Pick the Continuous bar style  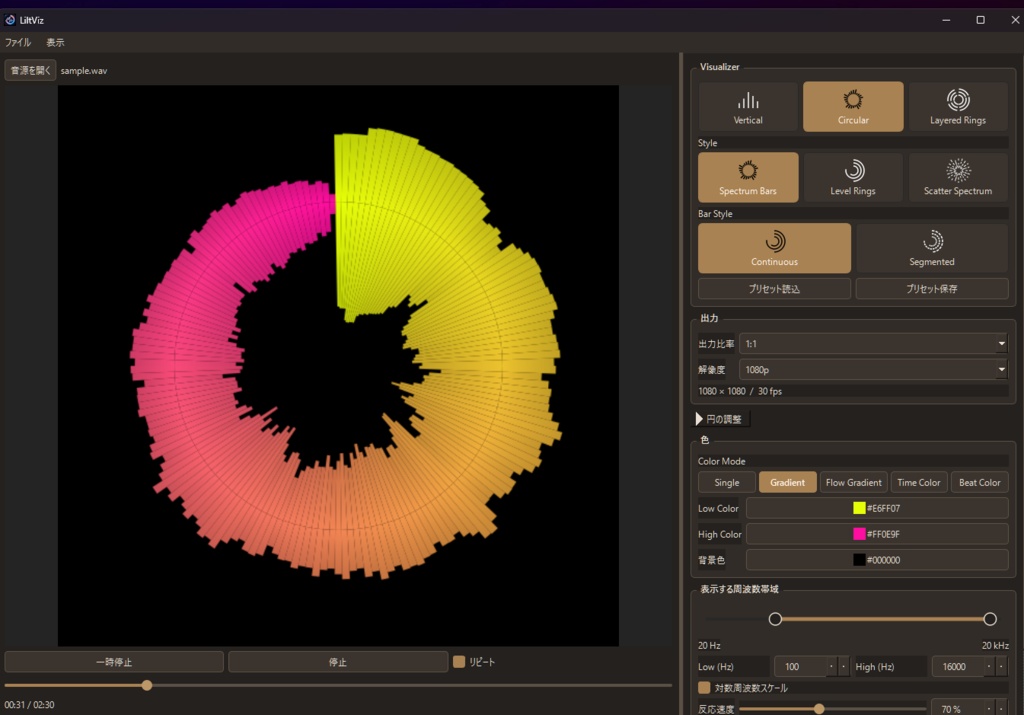(x=775, y=248)
